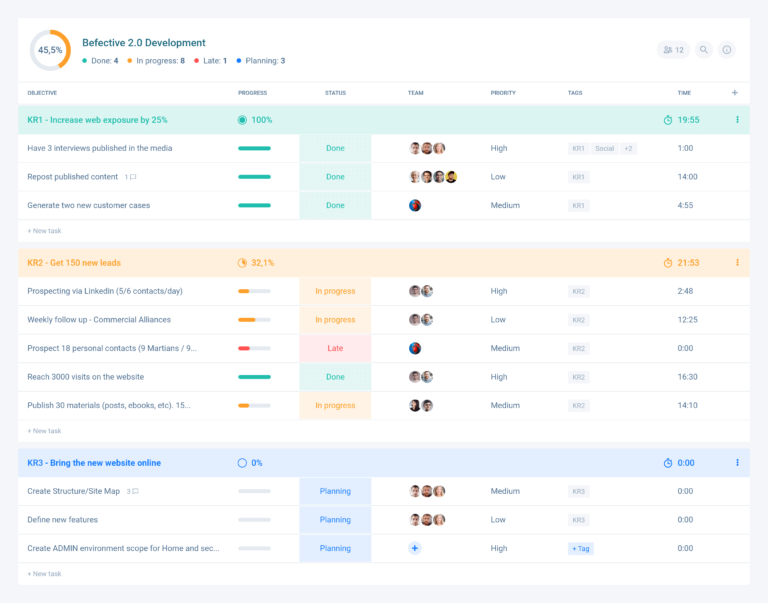Open KR3 three-dot options menu
This screenshot has width=768, height=603.
[x=737, y=463]
